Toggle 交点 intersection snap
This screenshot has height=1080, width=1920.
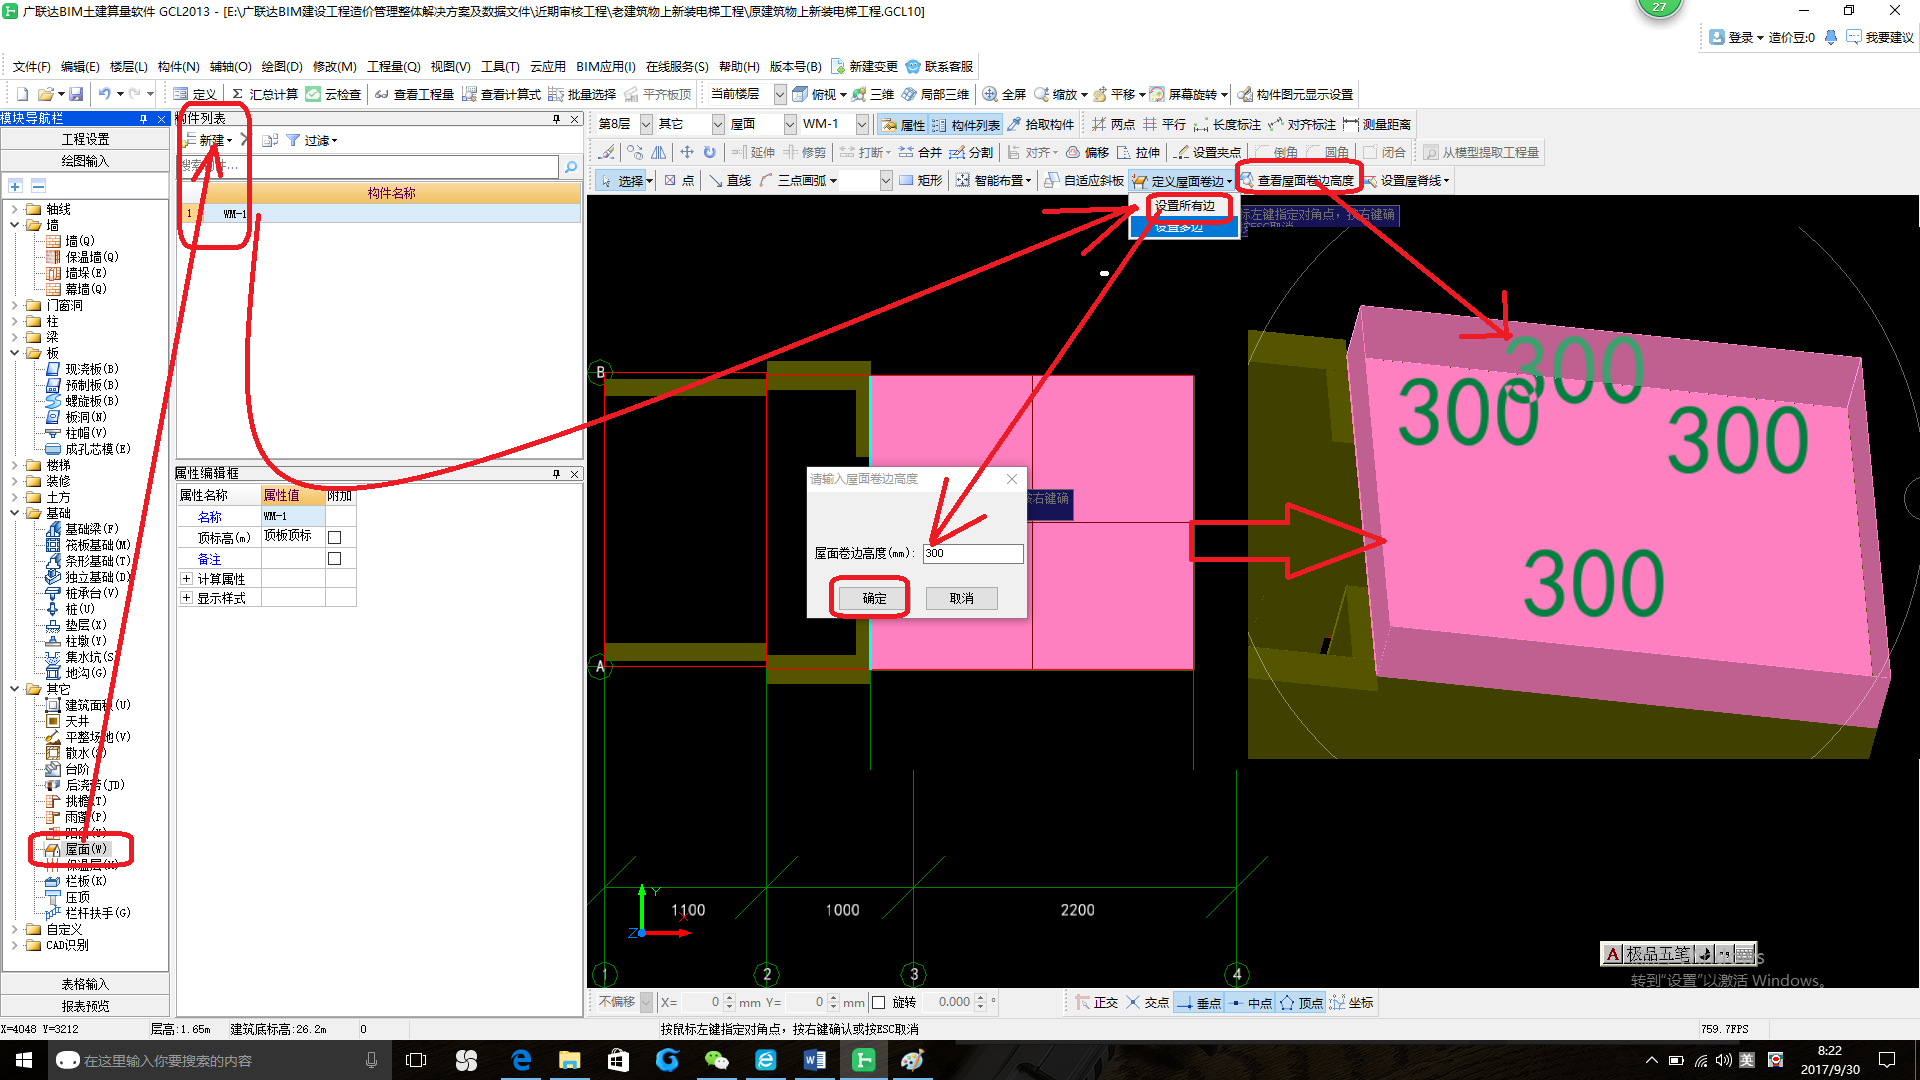1147,1002
